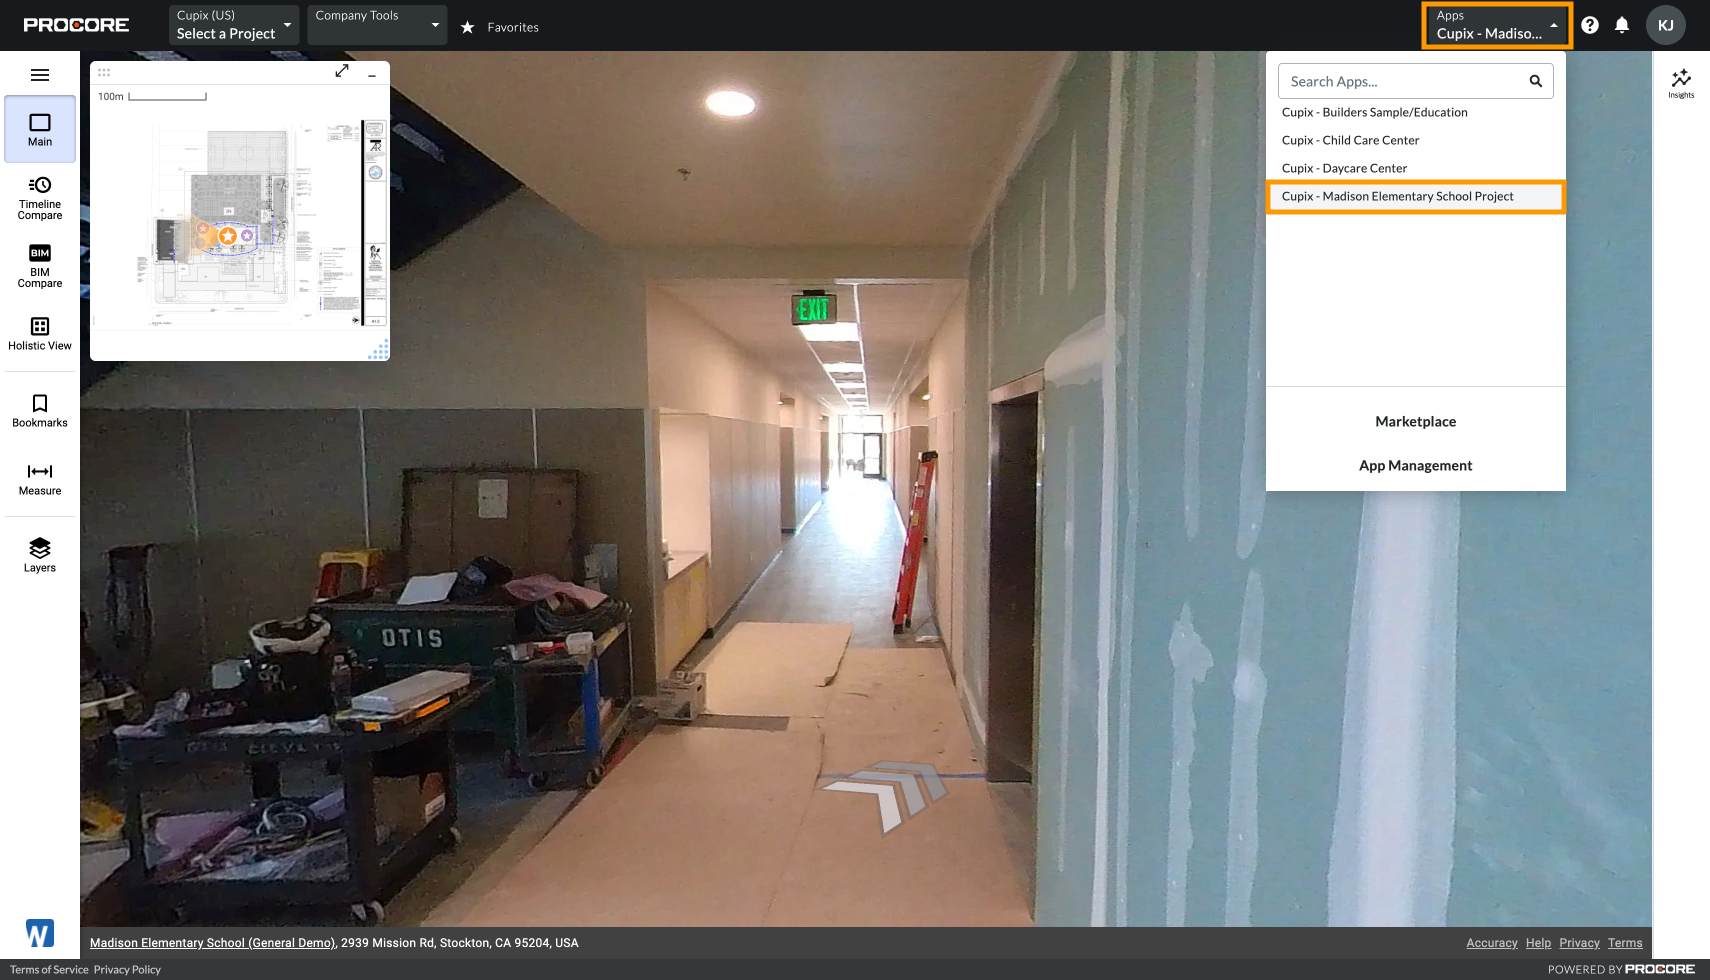Activate the Measure tool
Viewport: 1710px width, 980px height.
click(x=40, y=479)
